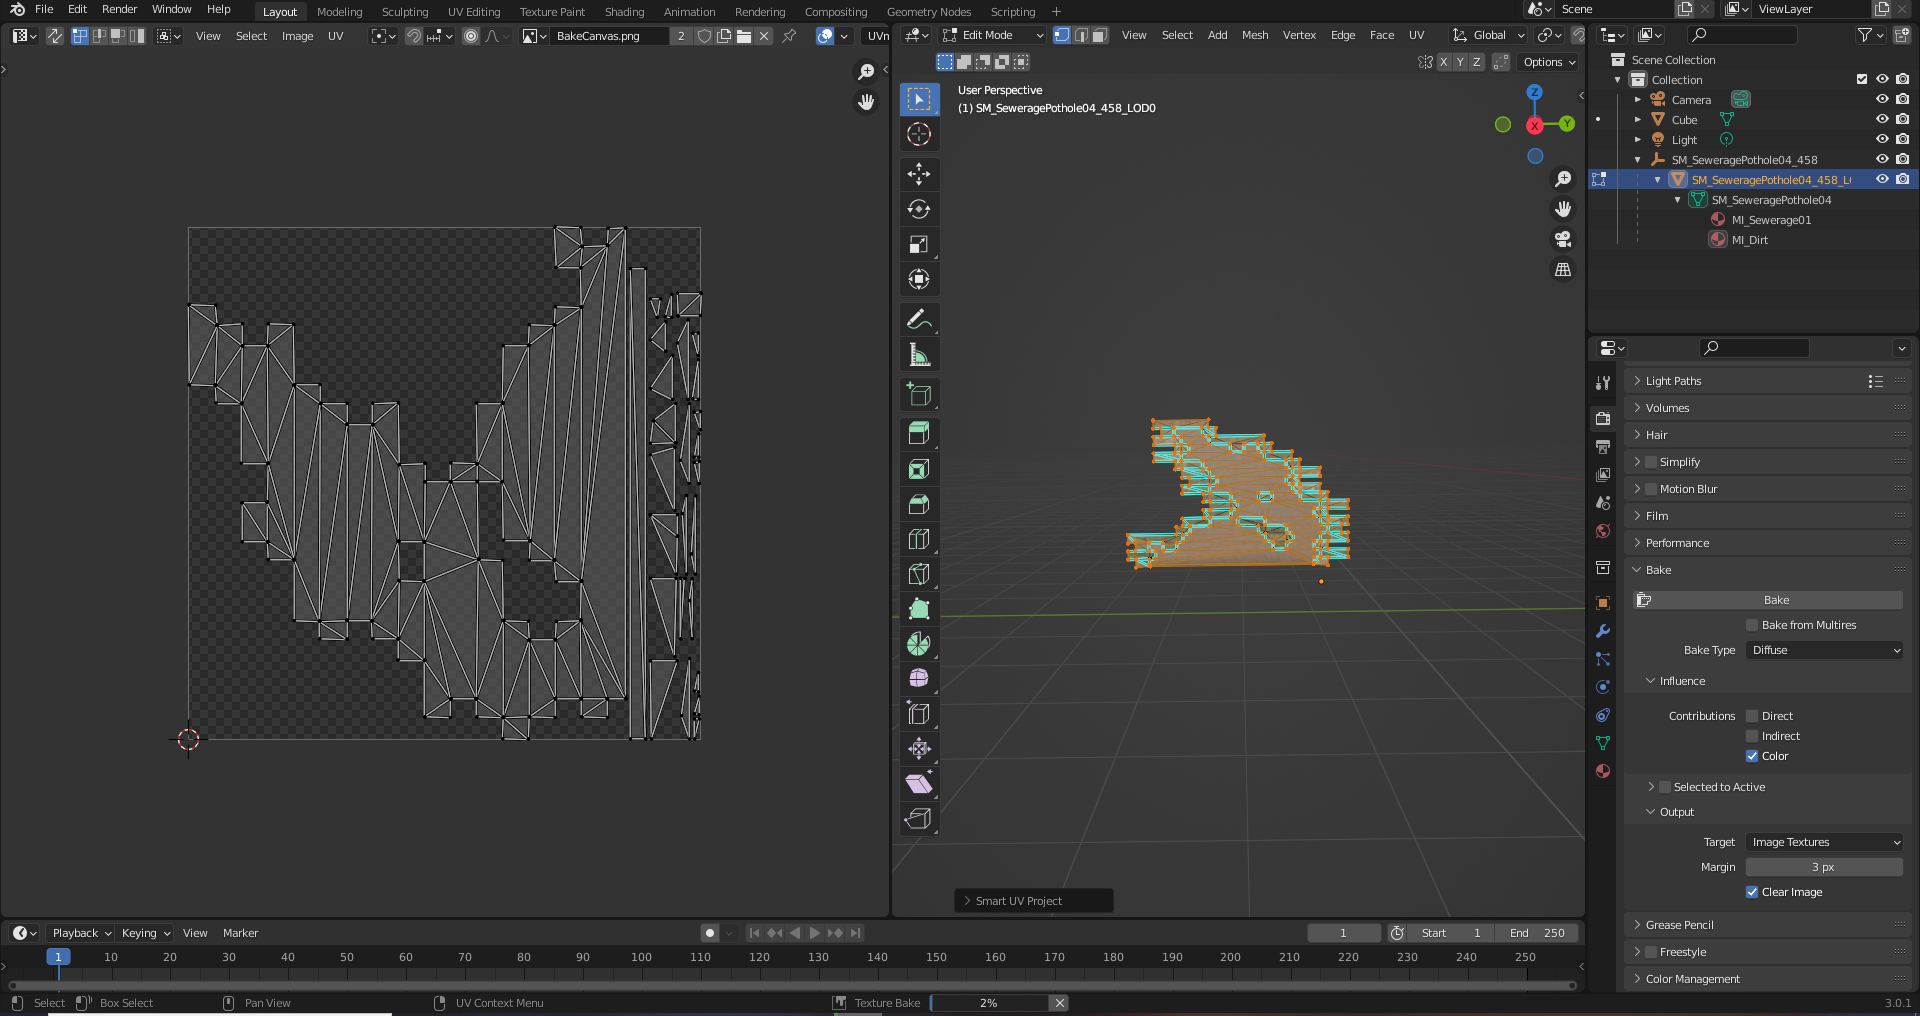Open the Render menu
This screenshot has height=1016, width=1920.
click(119, 9)
